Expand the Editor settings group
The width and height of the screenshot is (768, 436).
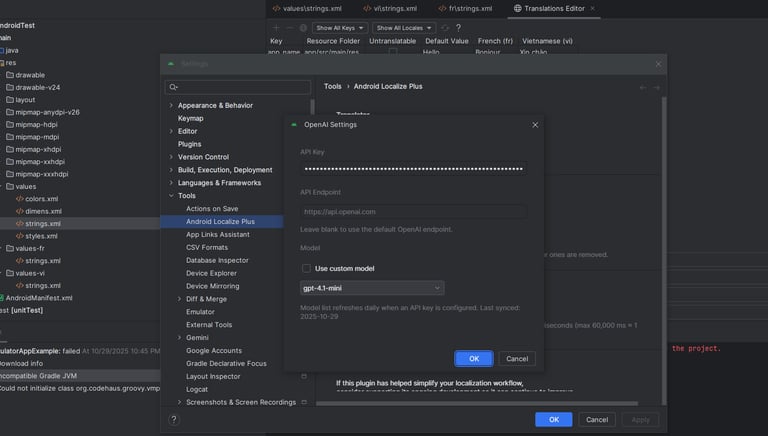[171, 131]
